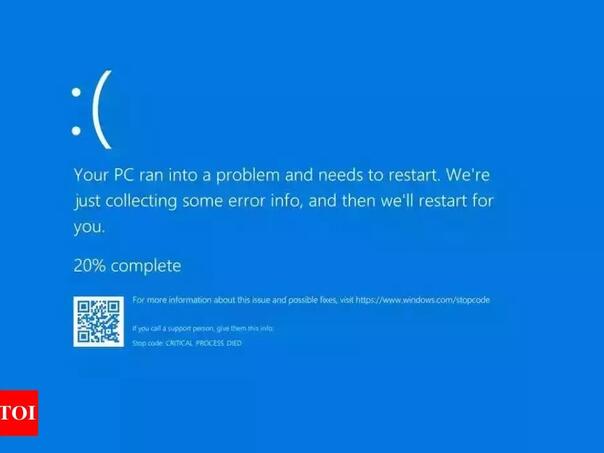
Task: Click the '20%' number in the progress text
Action: (x=89, y=266)
